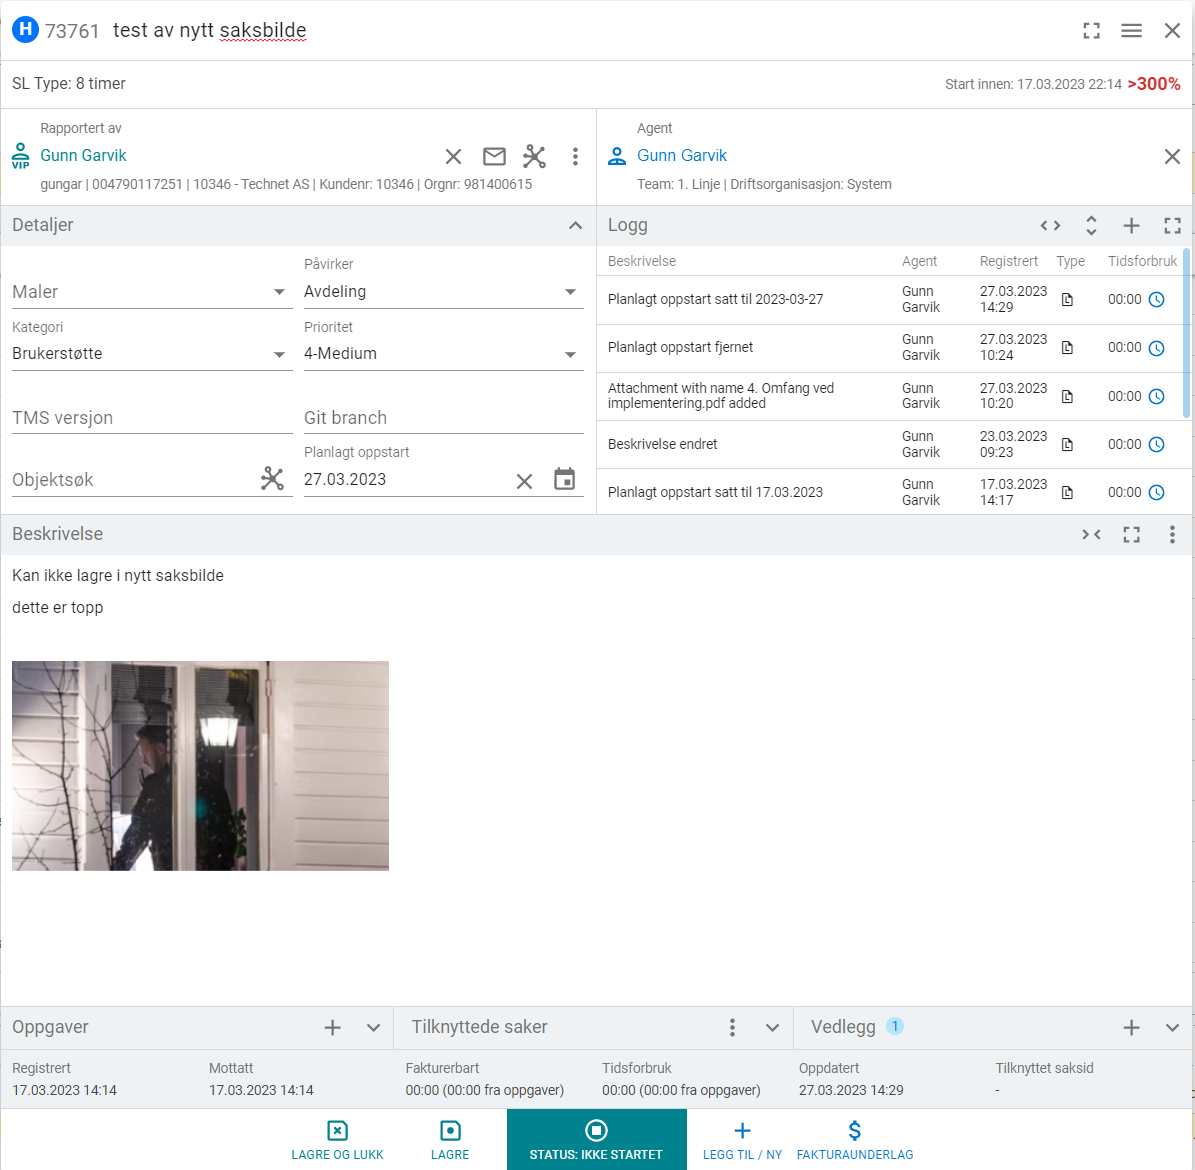Add an attachment in Vedlegg

1132,1027
